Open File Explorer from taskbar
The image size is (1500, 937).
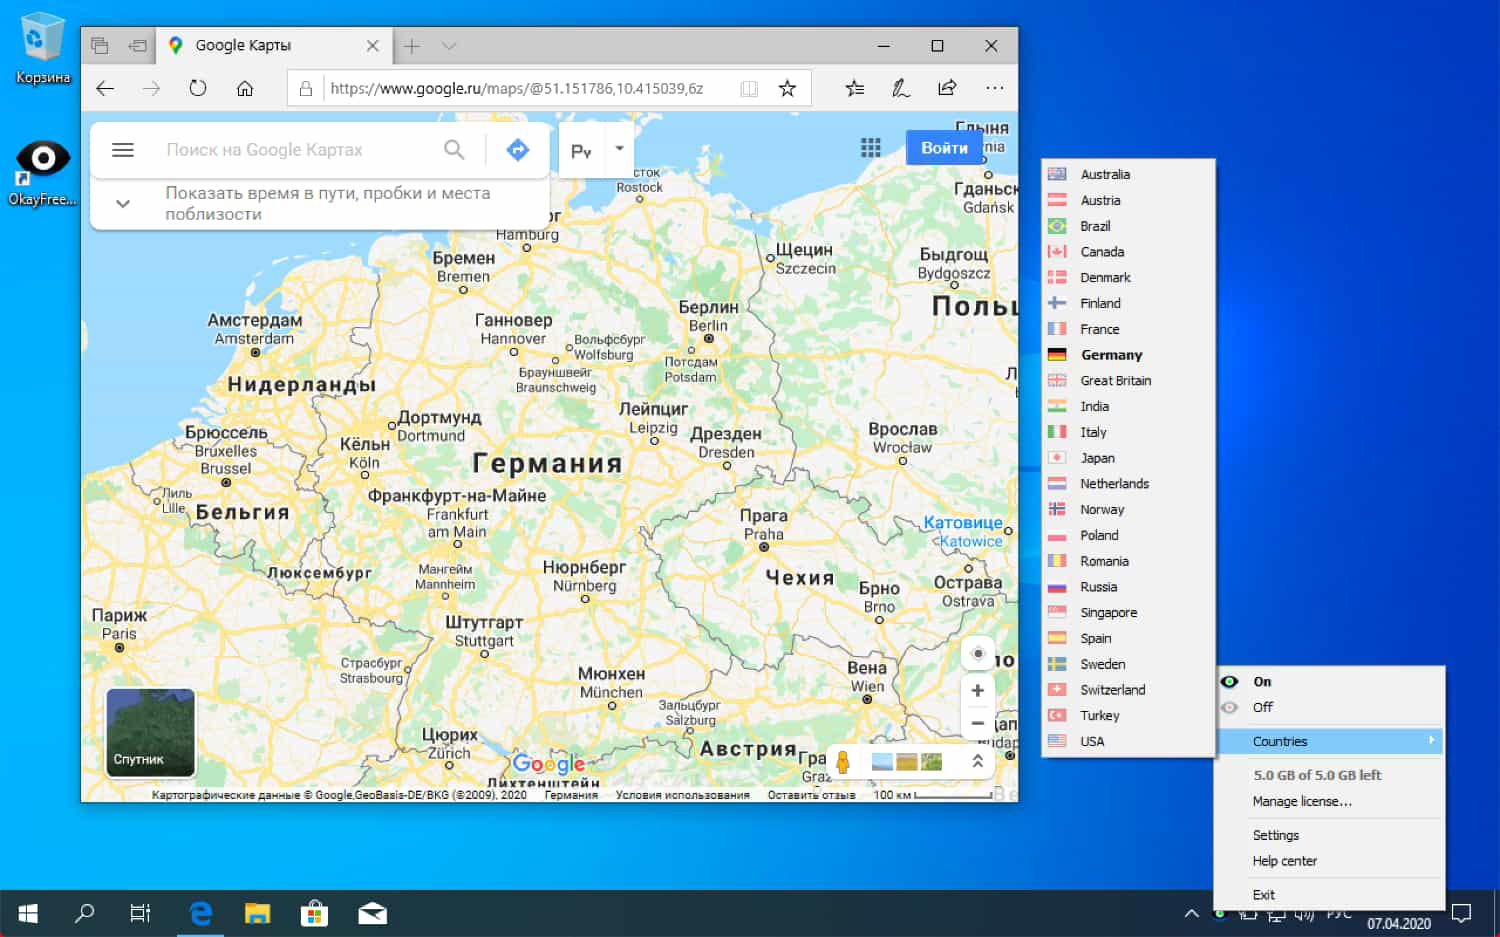(258, 913)
